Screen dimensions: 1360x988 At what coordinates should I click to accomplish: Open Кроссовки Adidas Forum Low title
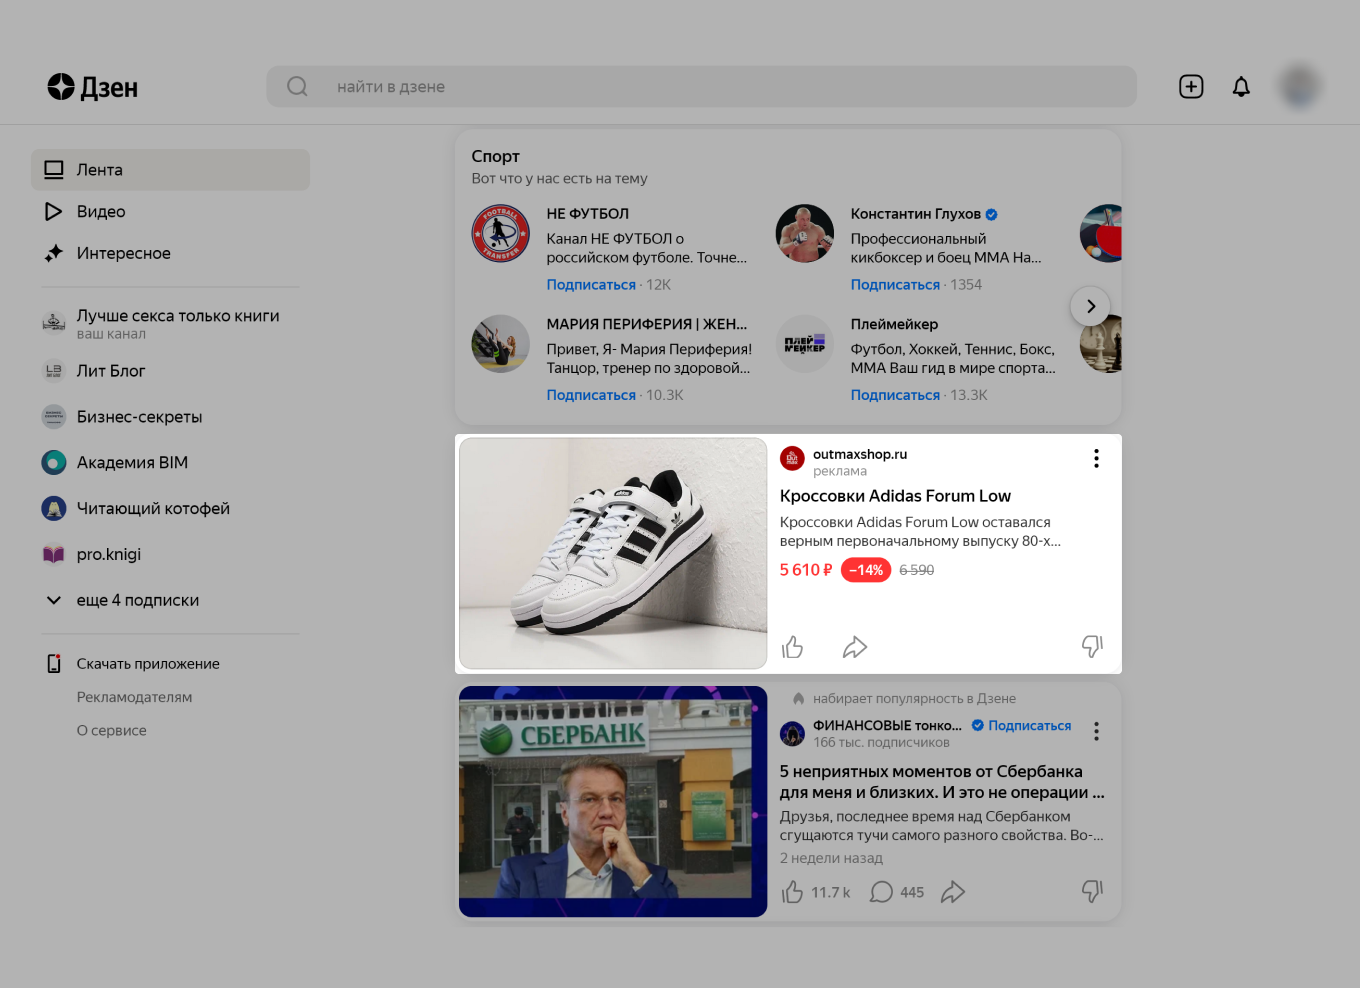[895, 496]
